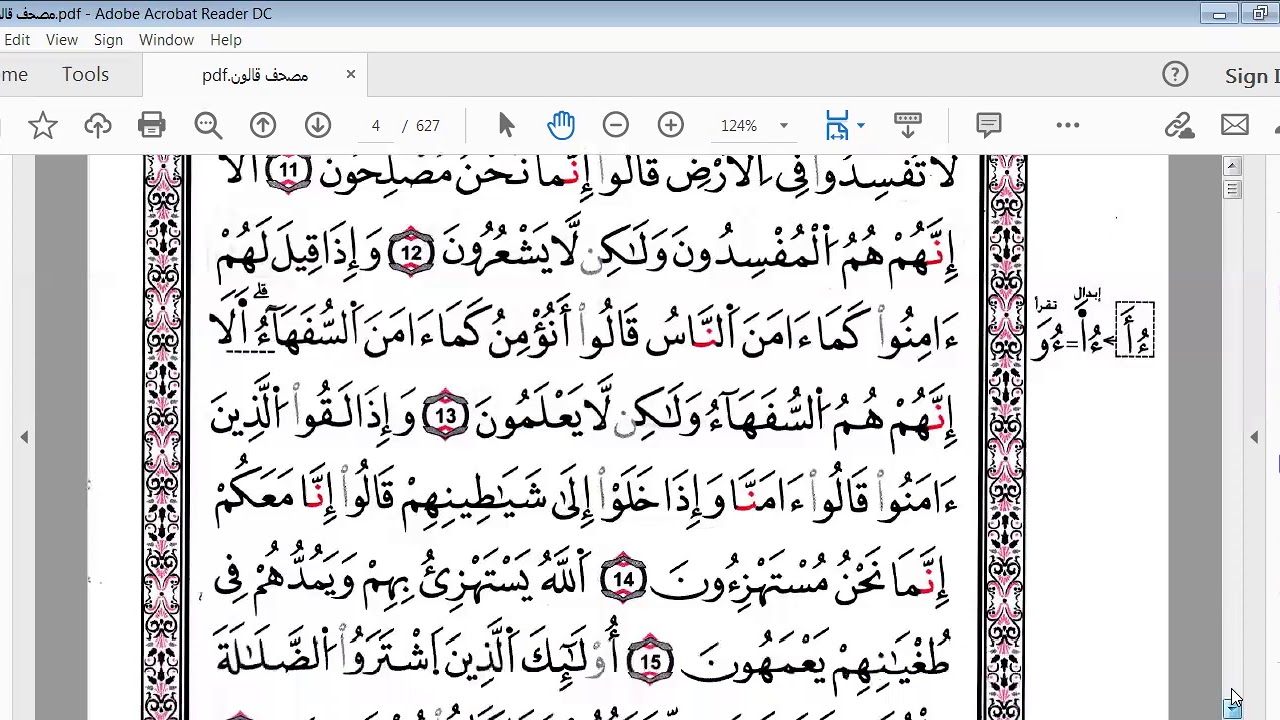The width and height of the screenshot is (1280, 720).
Task: Expand the left navigation pane arrow
Action: tap(24, 437)
